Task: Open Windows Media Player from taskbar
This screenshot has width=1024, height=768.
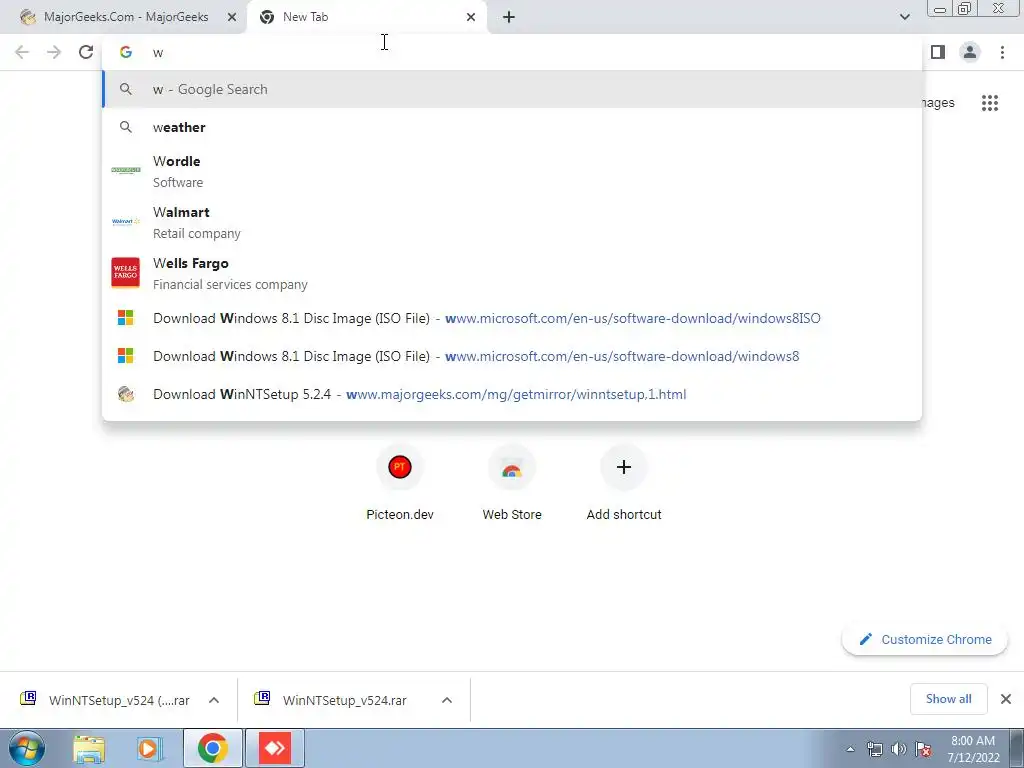Action: 149,748
